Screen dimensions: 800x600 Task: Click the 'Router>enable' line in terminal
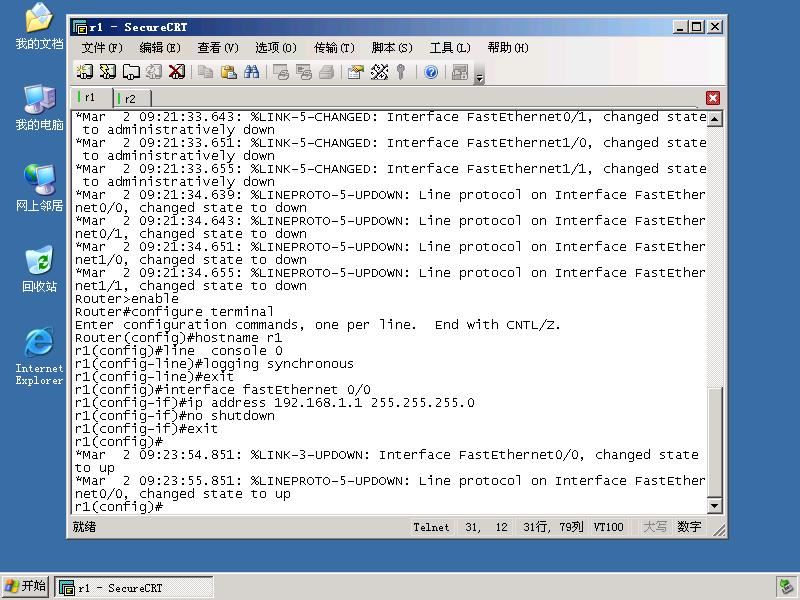click(x=127, y=298)
